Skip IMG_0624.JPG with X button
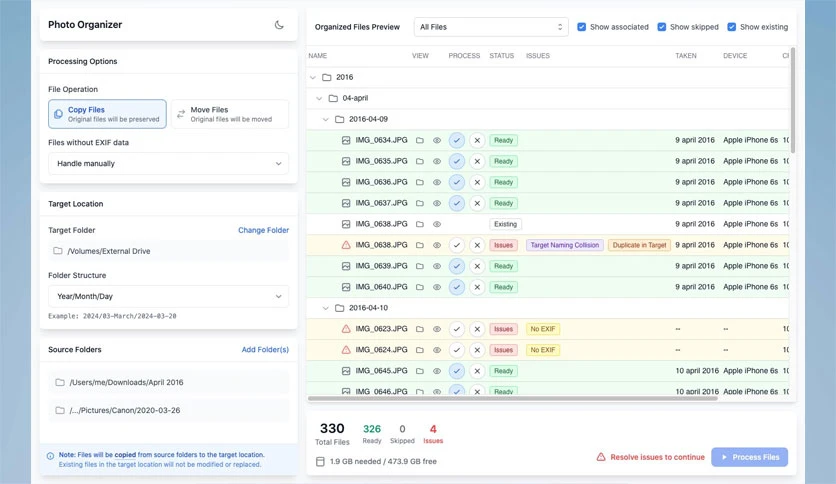Screen dimensions: 836x484 (477, 350)
